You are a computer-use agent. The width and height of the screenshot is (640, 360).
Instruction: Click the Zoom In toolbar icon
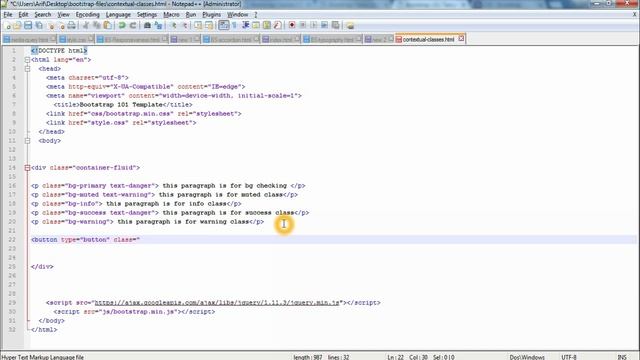[x=173, y=25]
